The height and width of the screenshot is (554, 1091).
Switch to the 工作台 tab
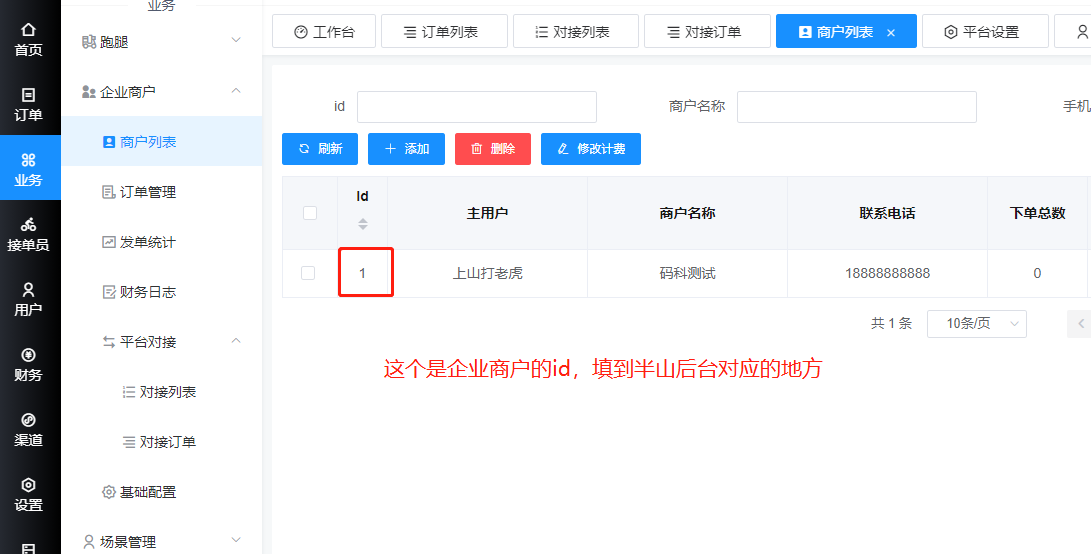tap(324, 32)
